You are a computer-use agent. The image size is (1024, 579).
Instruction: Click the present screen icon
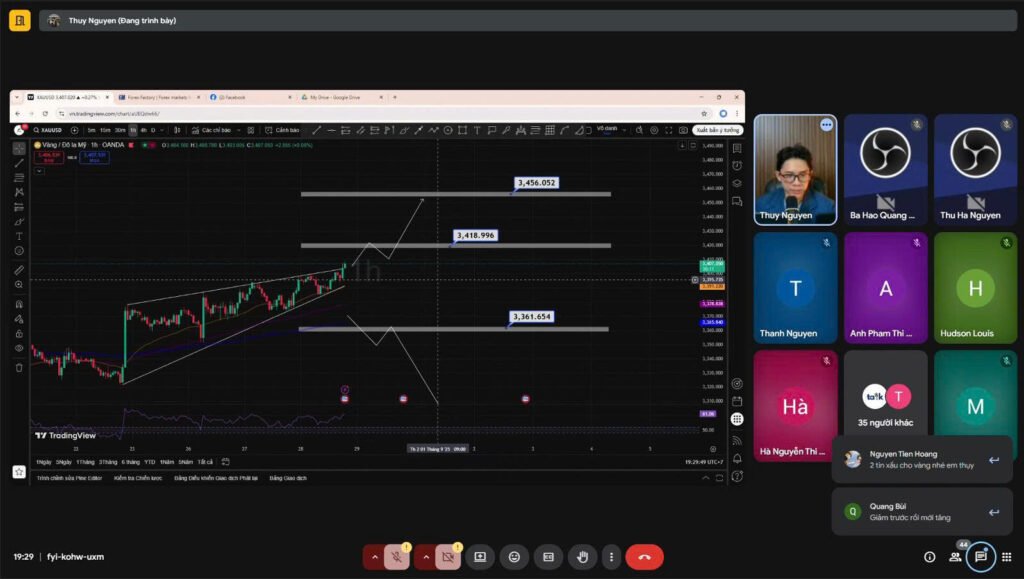pos(480,557)
